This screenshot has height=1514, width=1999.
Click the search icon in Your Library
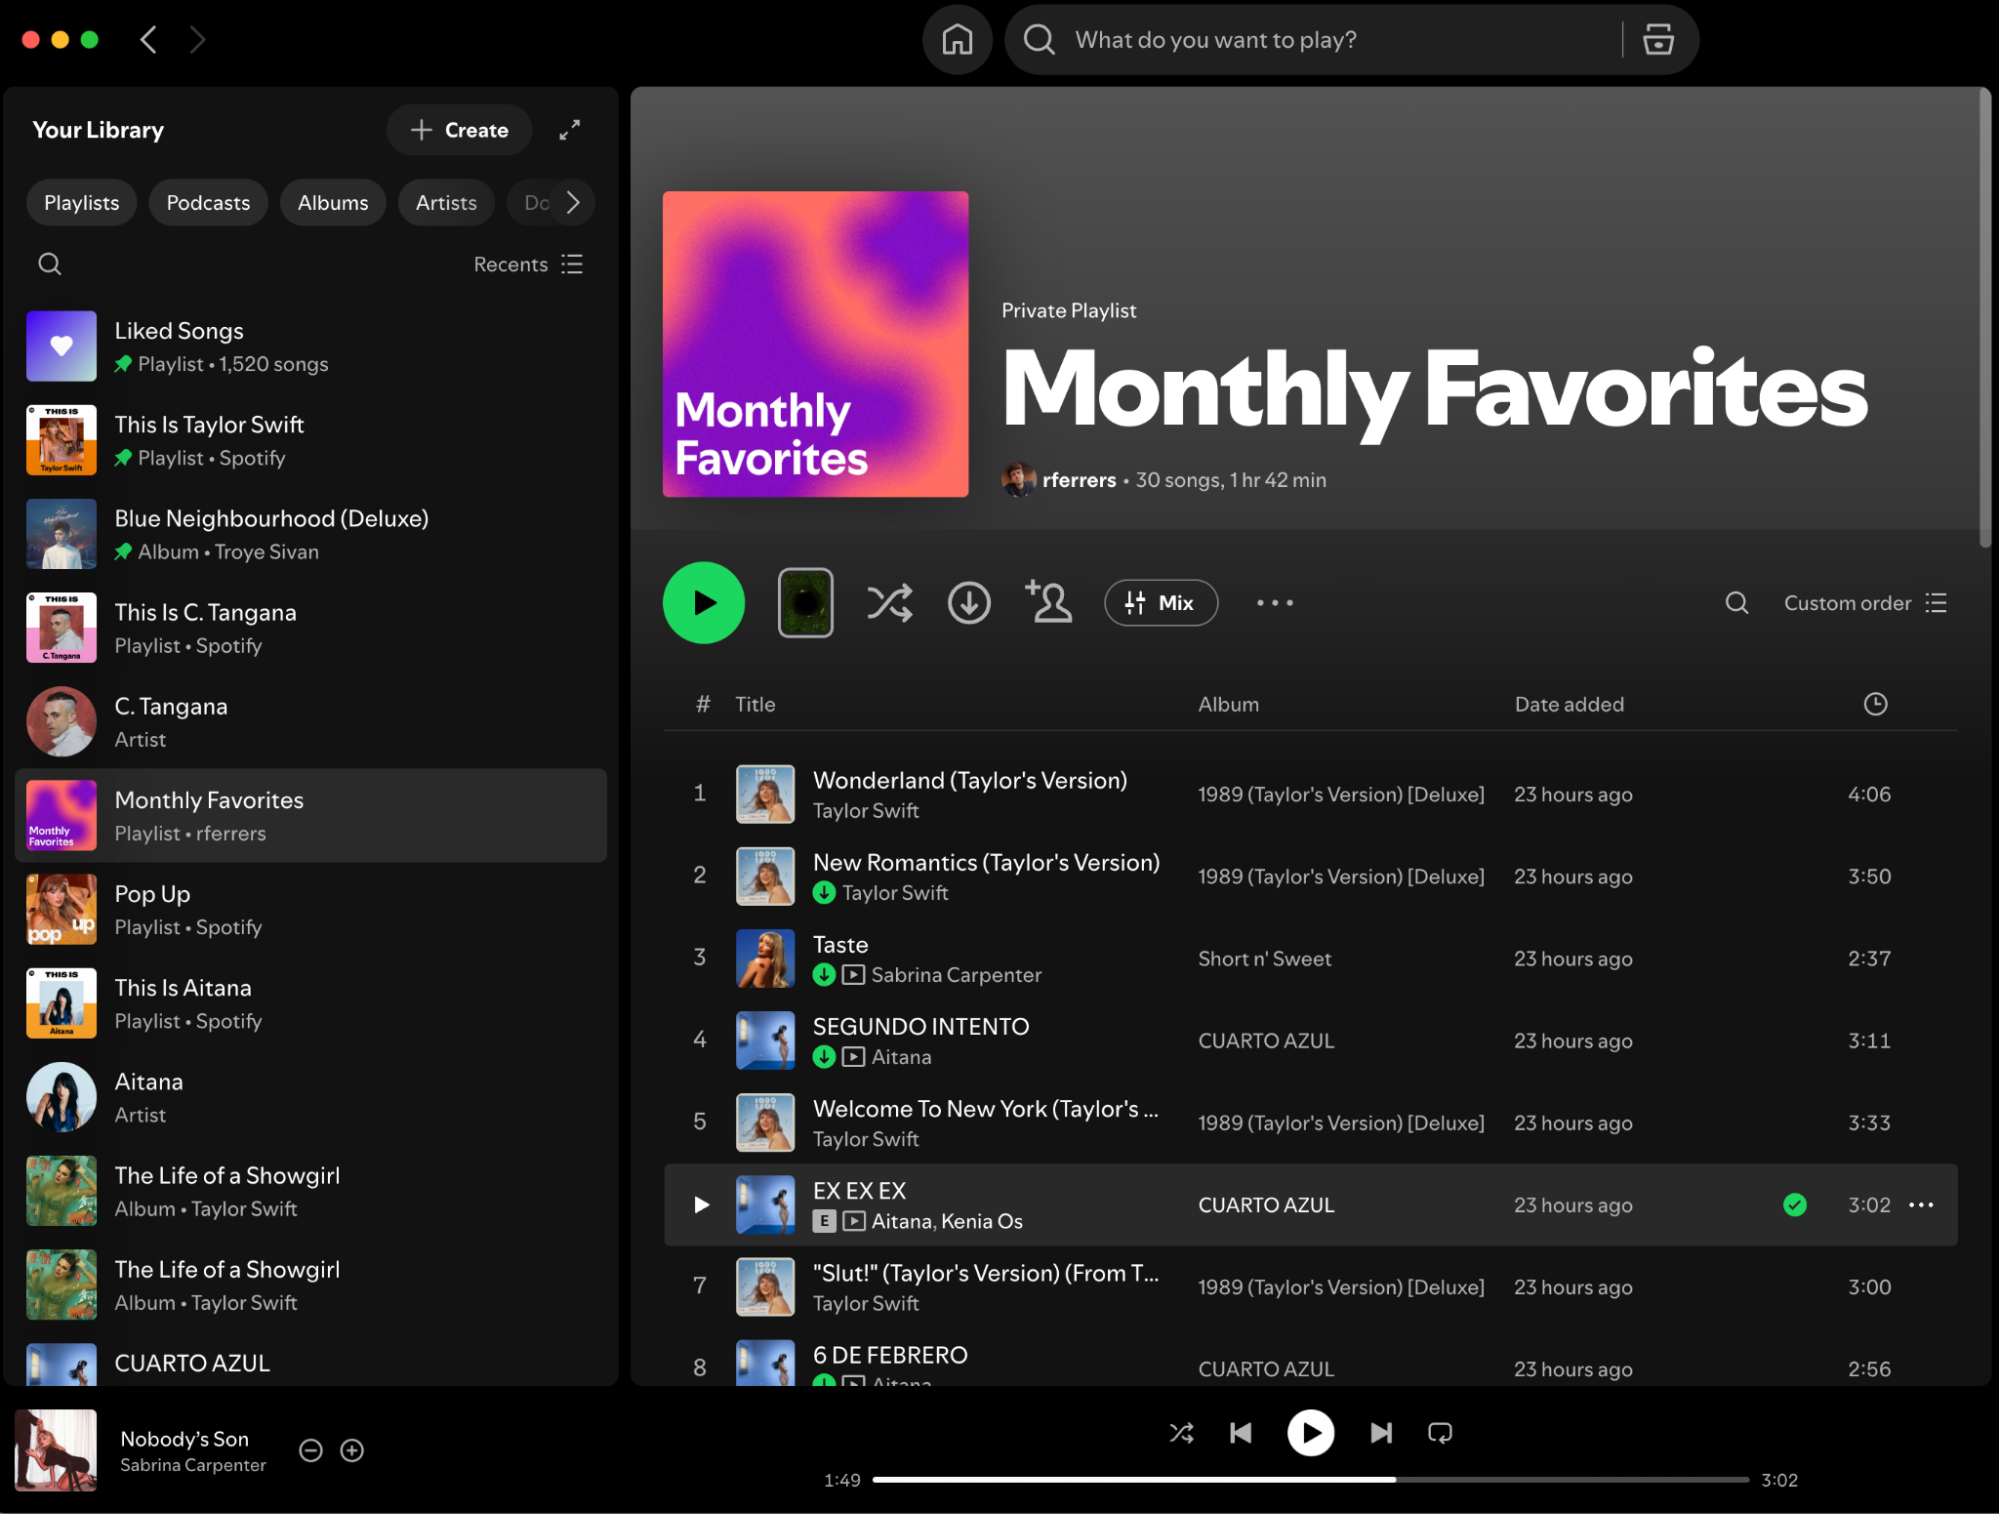(x=49, y=264)
